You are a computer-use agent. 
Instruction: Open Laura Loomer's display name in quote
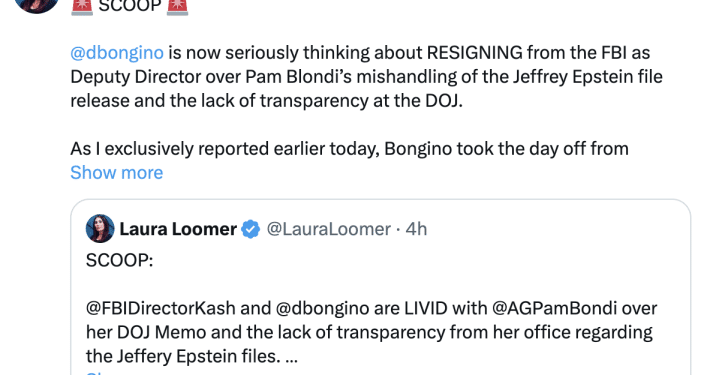tap(178, 229)
